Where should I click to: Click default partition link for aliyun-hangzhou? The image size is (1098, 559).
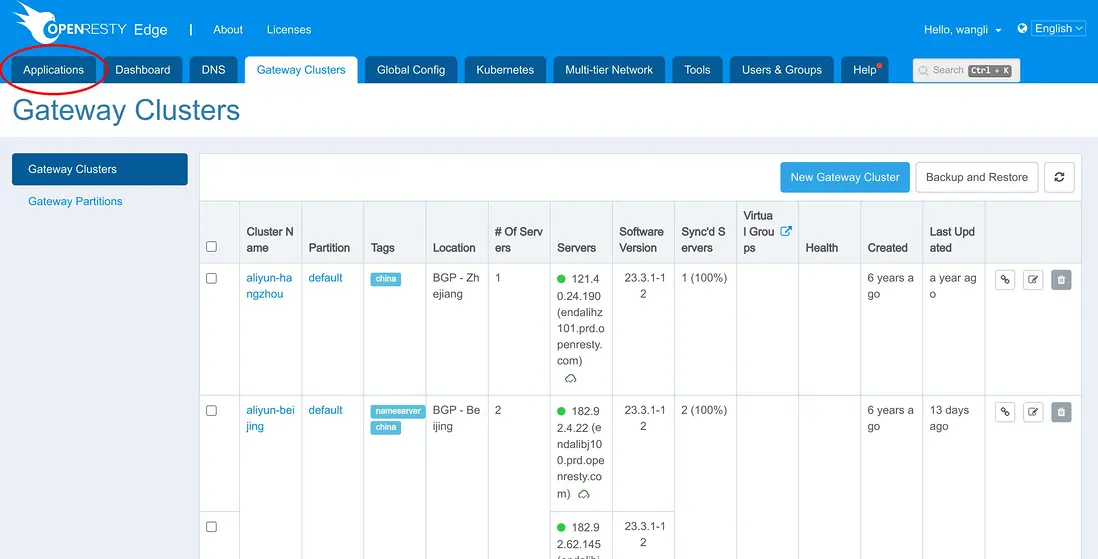[x=326, y=277]
